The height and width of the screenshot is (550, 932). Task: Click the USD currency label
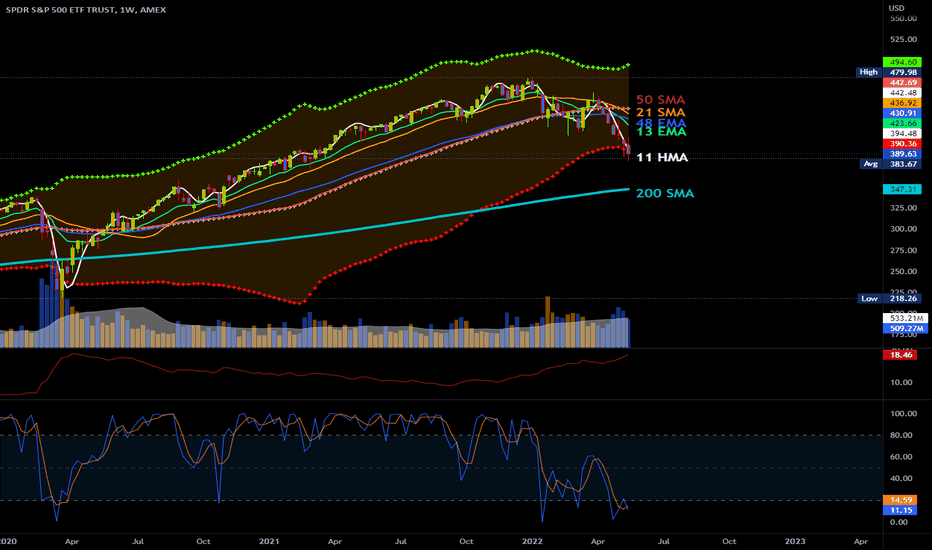896,8
